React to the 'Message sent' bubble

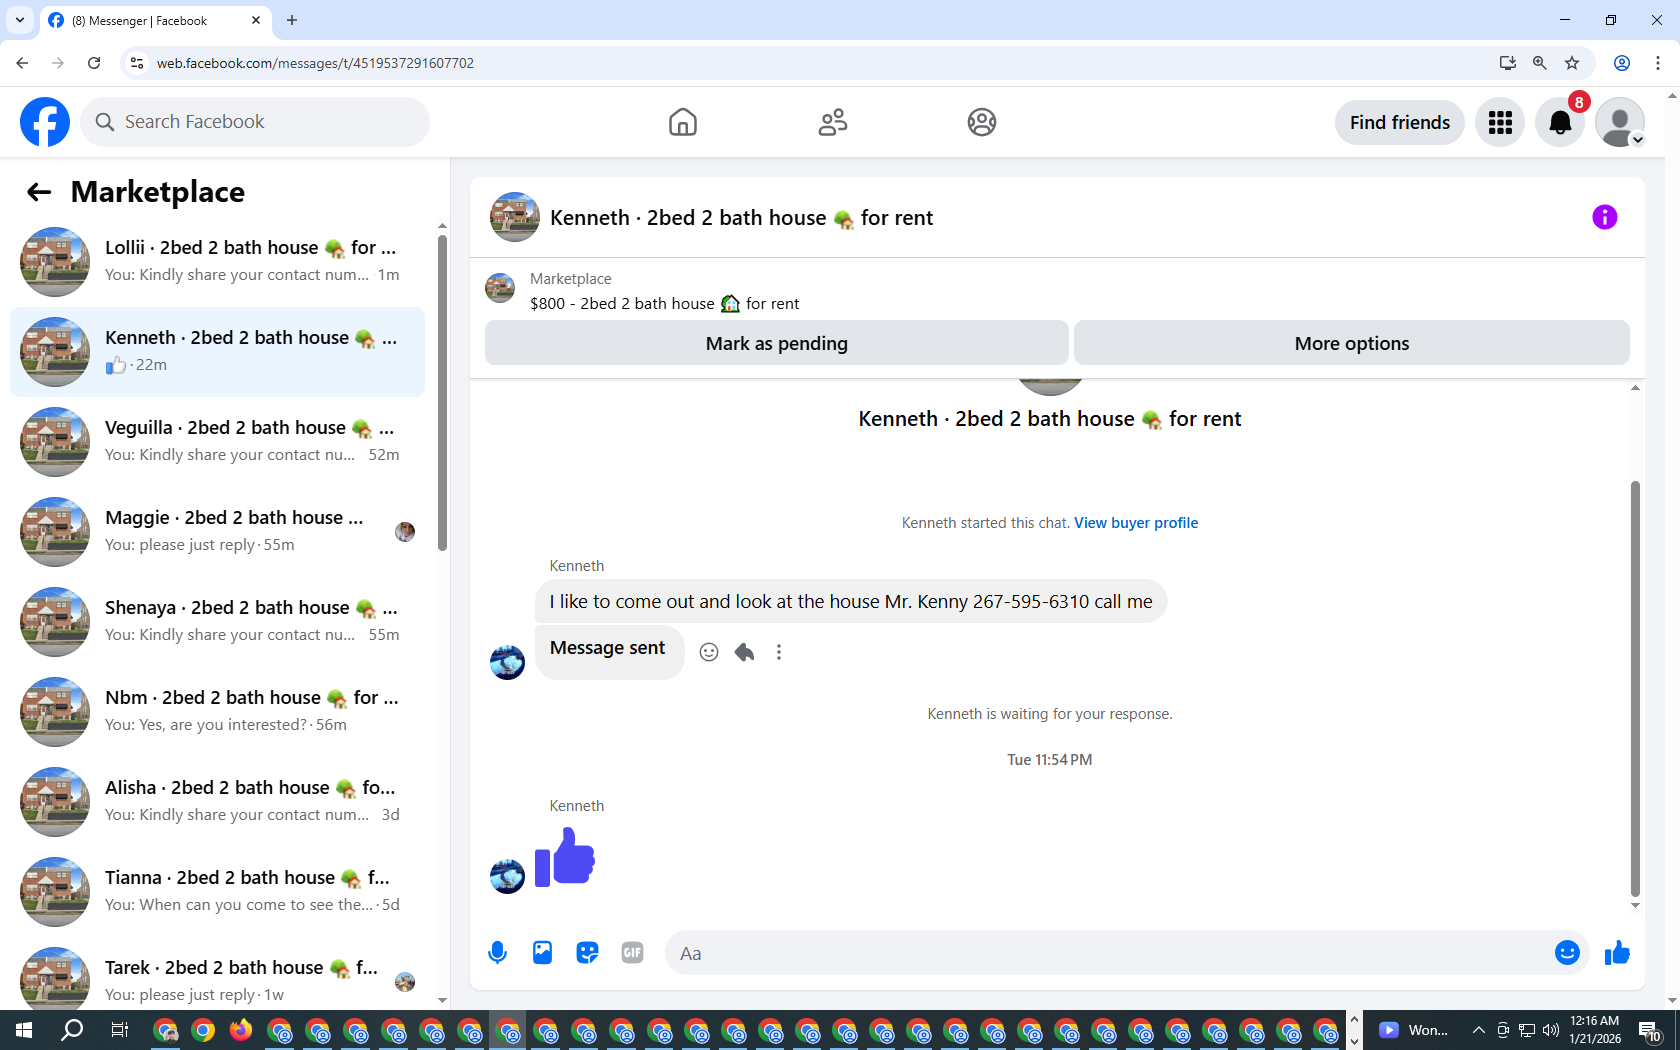tap(709, 652)
